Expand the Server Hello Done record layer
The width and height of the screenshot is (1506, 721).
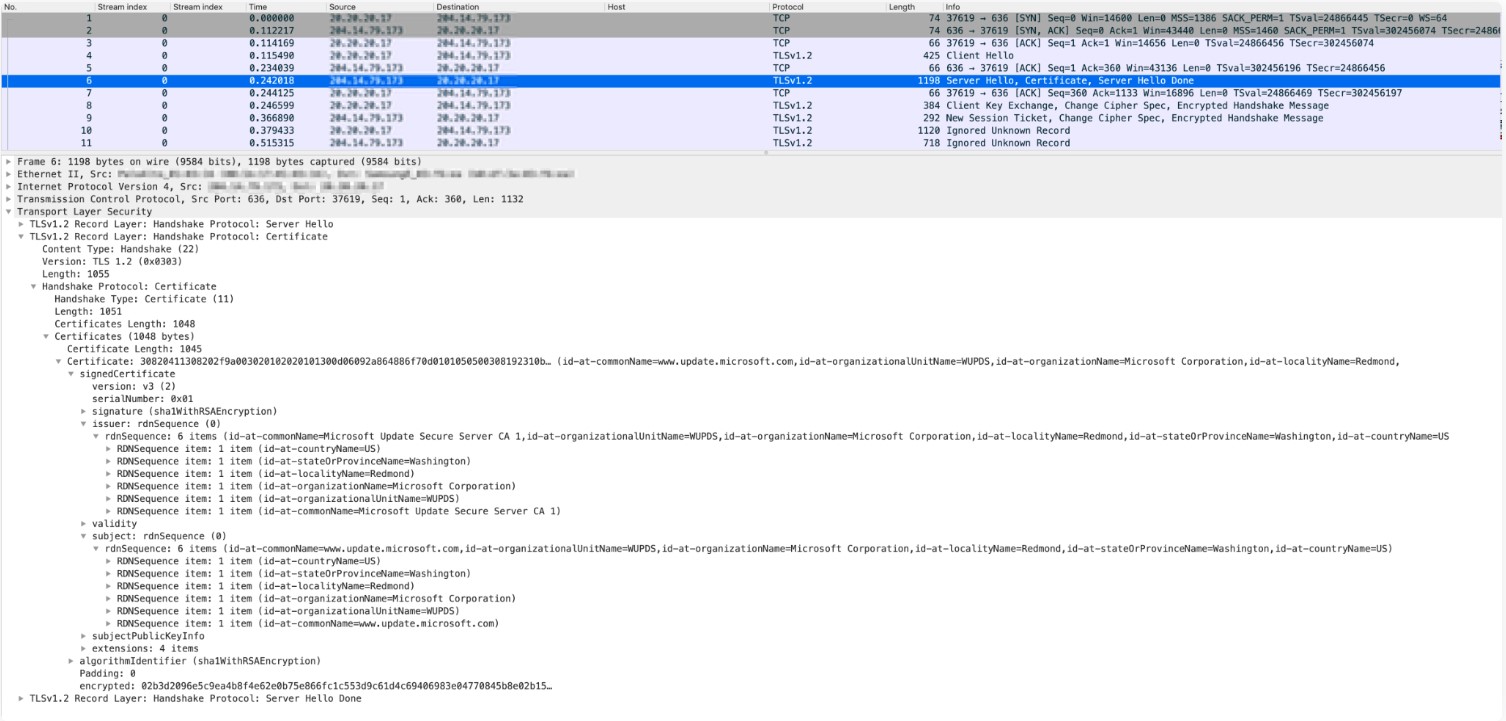(x=21, y=699)
